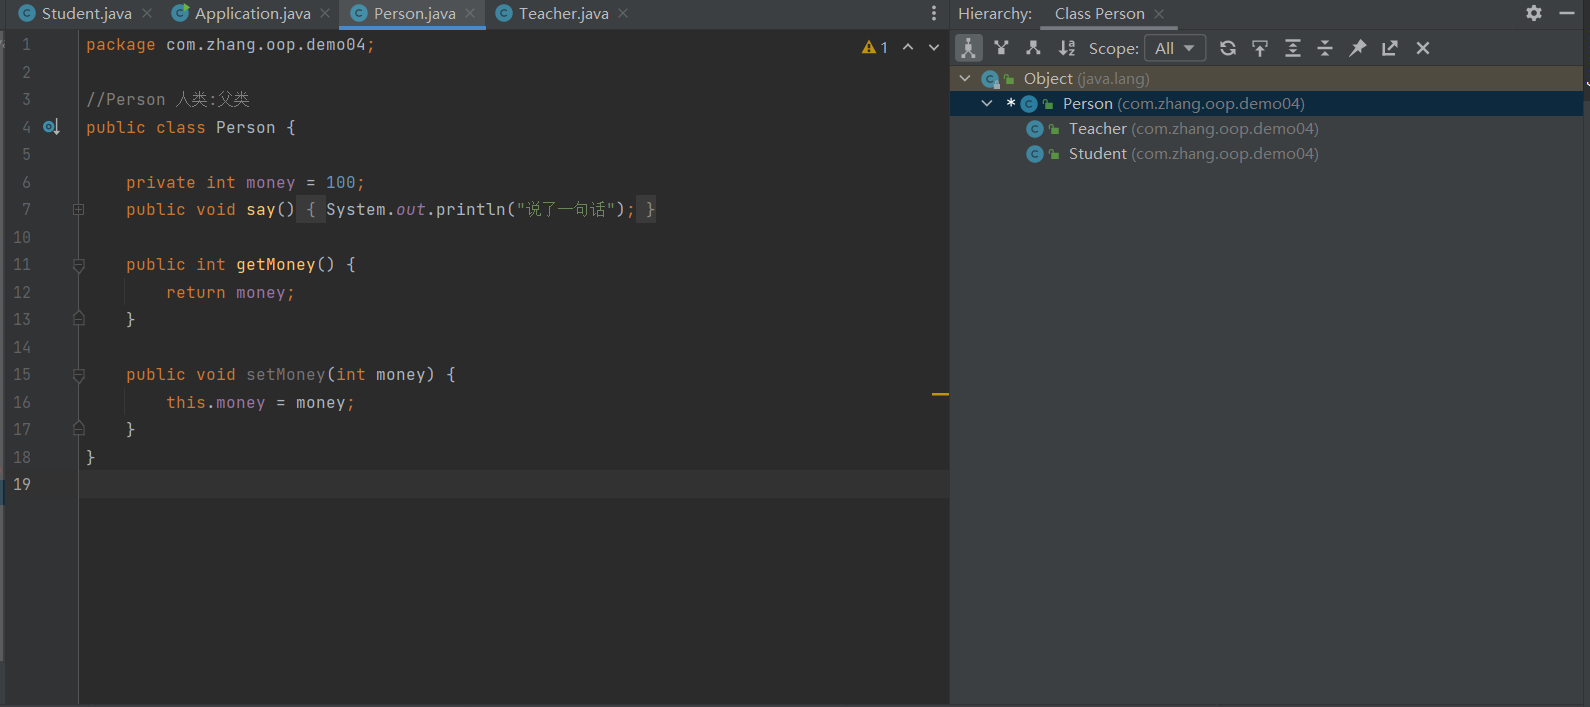This screenshot has width=1590, height=707.
Task: Select the Class Hierarchy view button
Action: pos(968,48)
